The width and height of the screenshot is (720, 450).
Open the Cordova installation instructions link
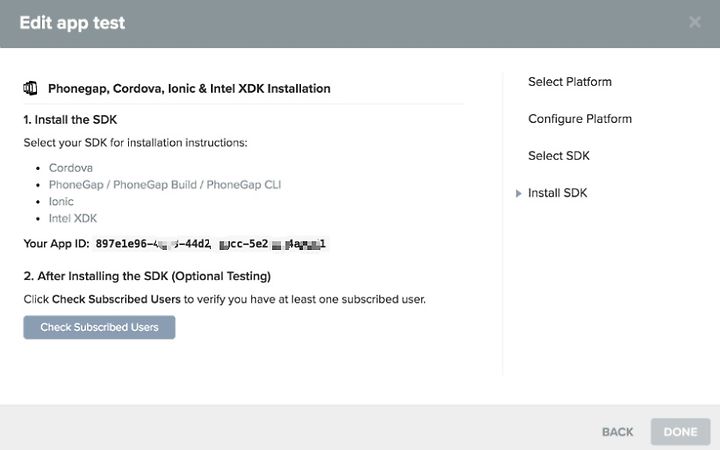point(71,168)
